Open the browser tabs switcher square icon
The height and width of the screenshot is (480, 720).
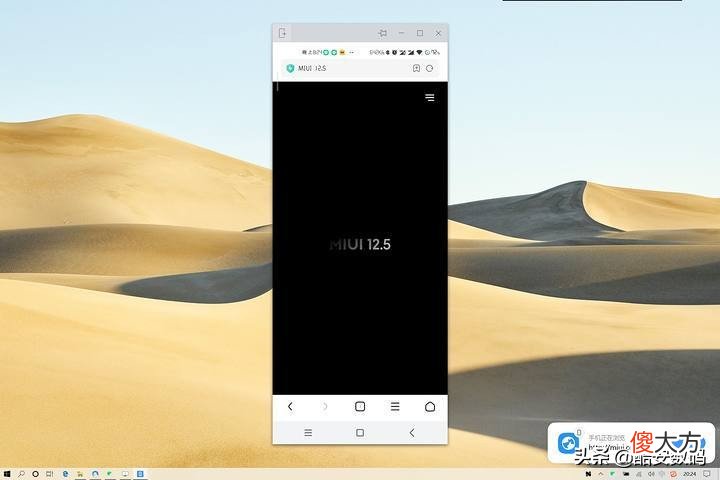tap(360, 407)
